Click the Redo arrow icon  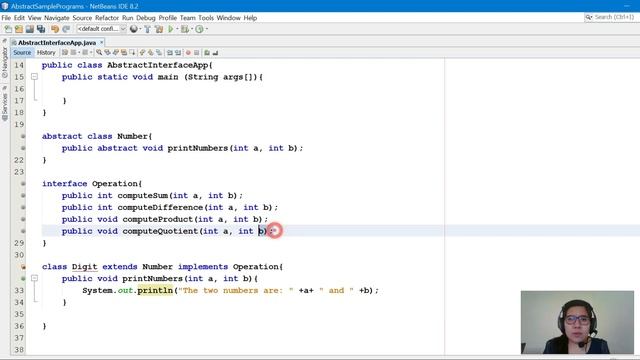[66, 29]
